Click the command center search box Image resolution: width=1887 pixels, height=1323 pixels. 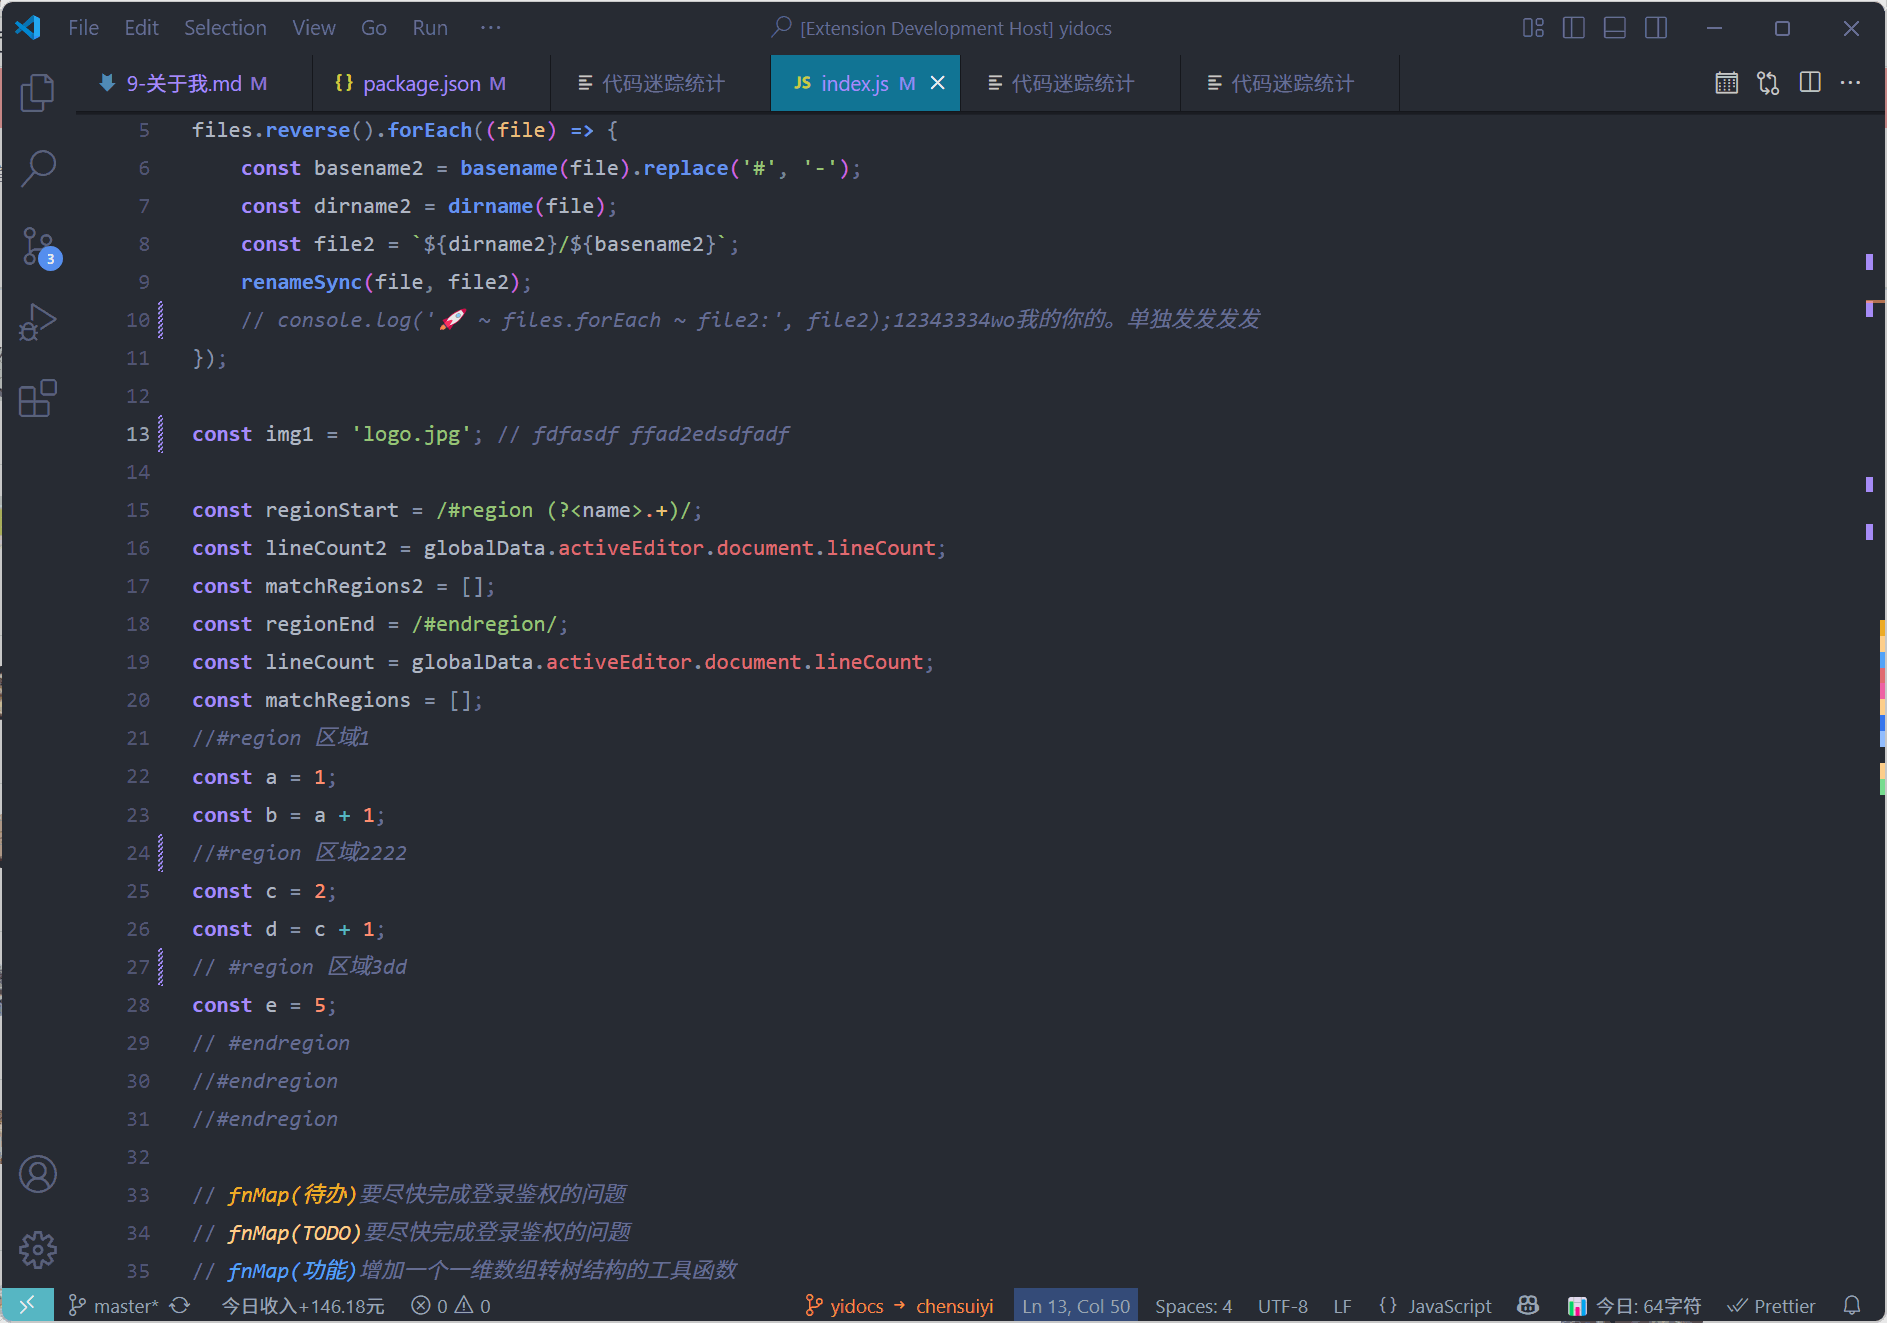[x=943, y=28]
